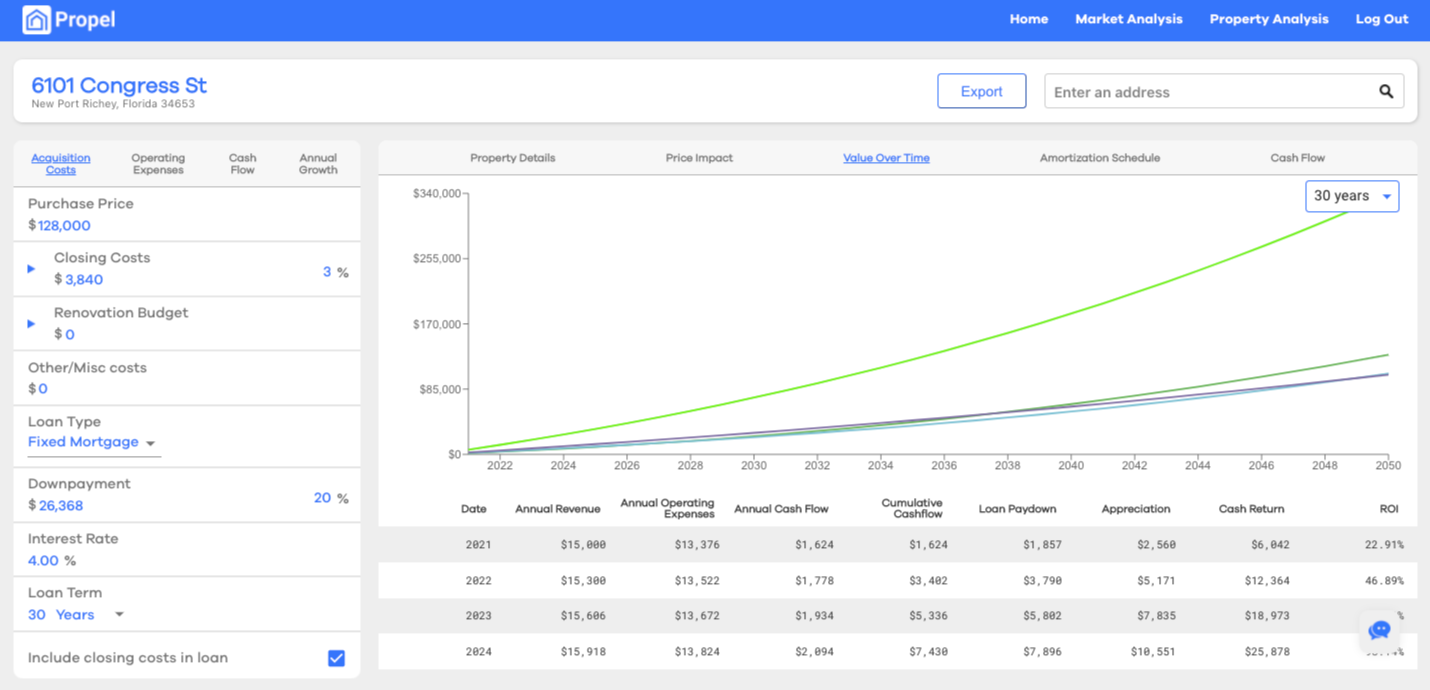Click the $15,300 annual revenue cell
This screenshot has width=1430, height=690.
[583, 581]
